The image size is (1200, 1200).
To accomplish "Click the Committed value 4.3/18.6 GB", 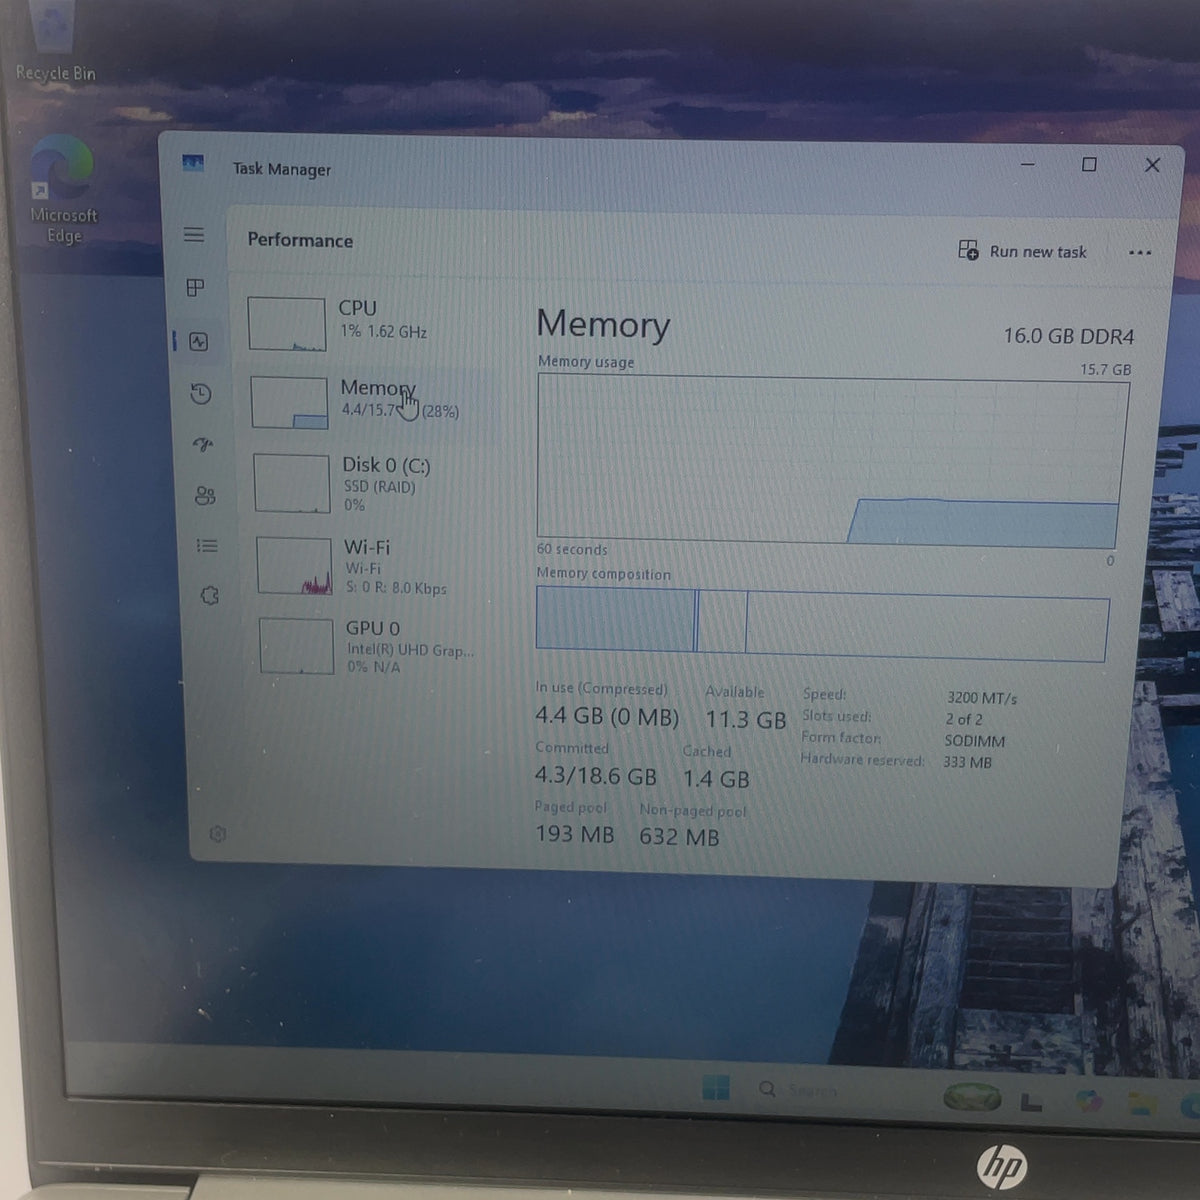I will click(596, 776).
